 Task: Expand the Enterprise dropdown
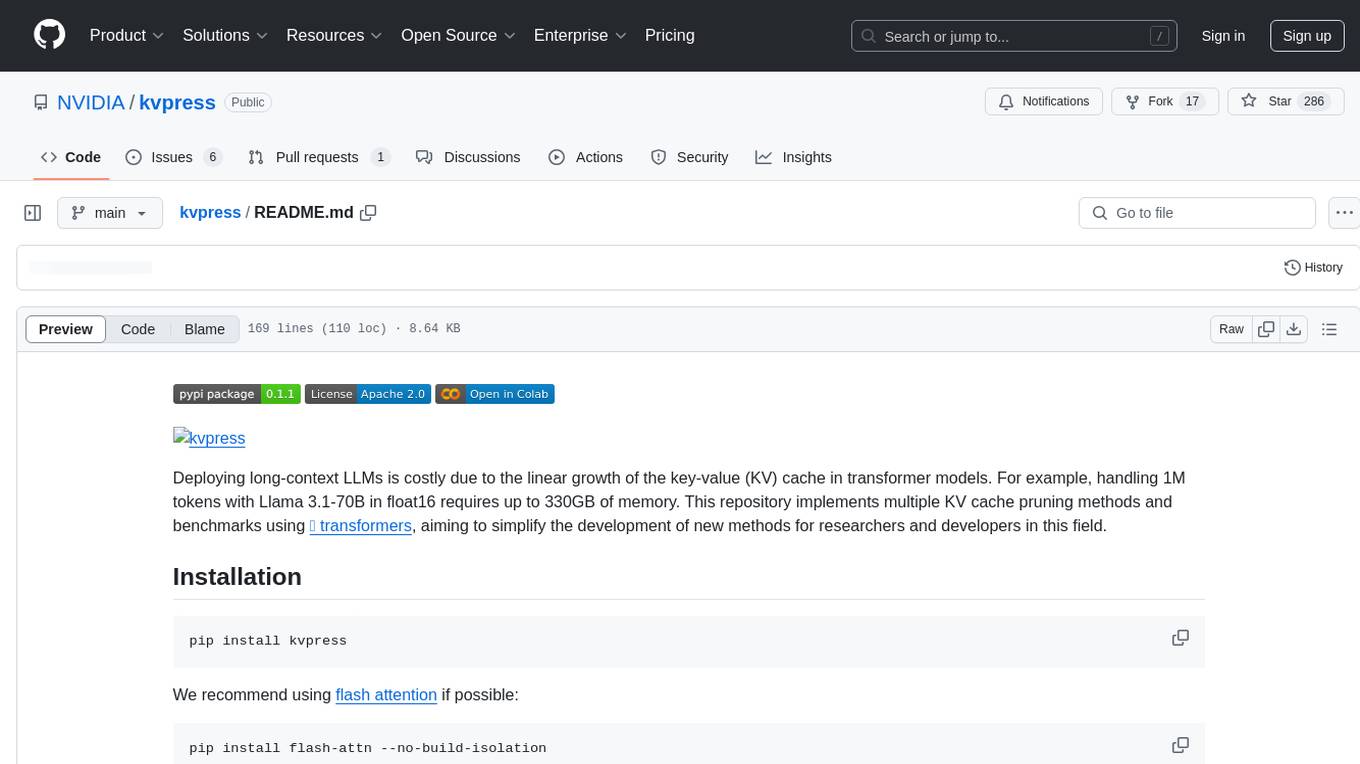tap(580, 35)
